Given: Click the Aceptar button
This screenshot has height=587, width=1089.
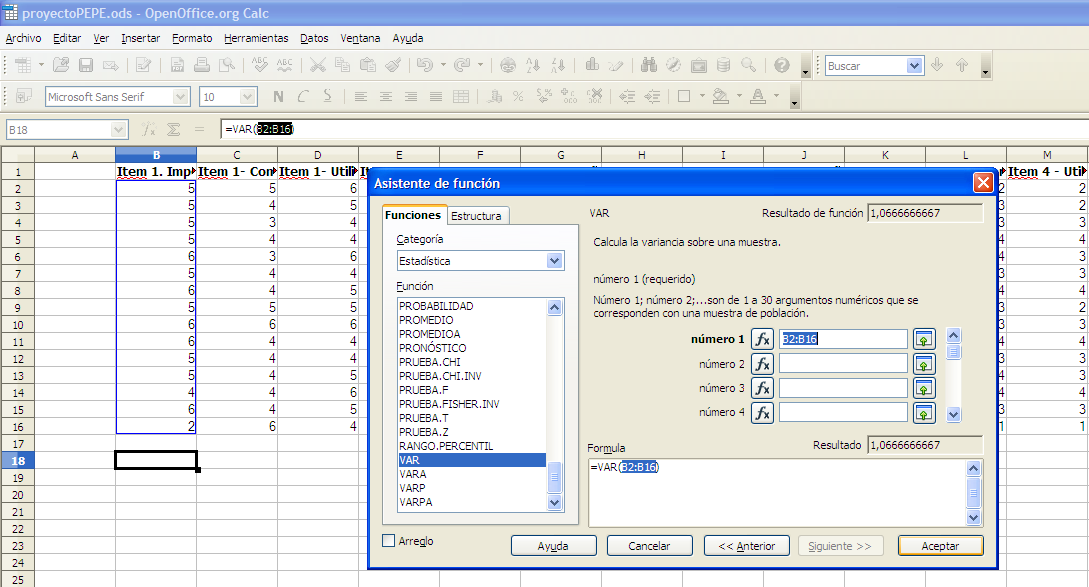Looking at the screenshot, I should click(x=940, y=546).
